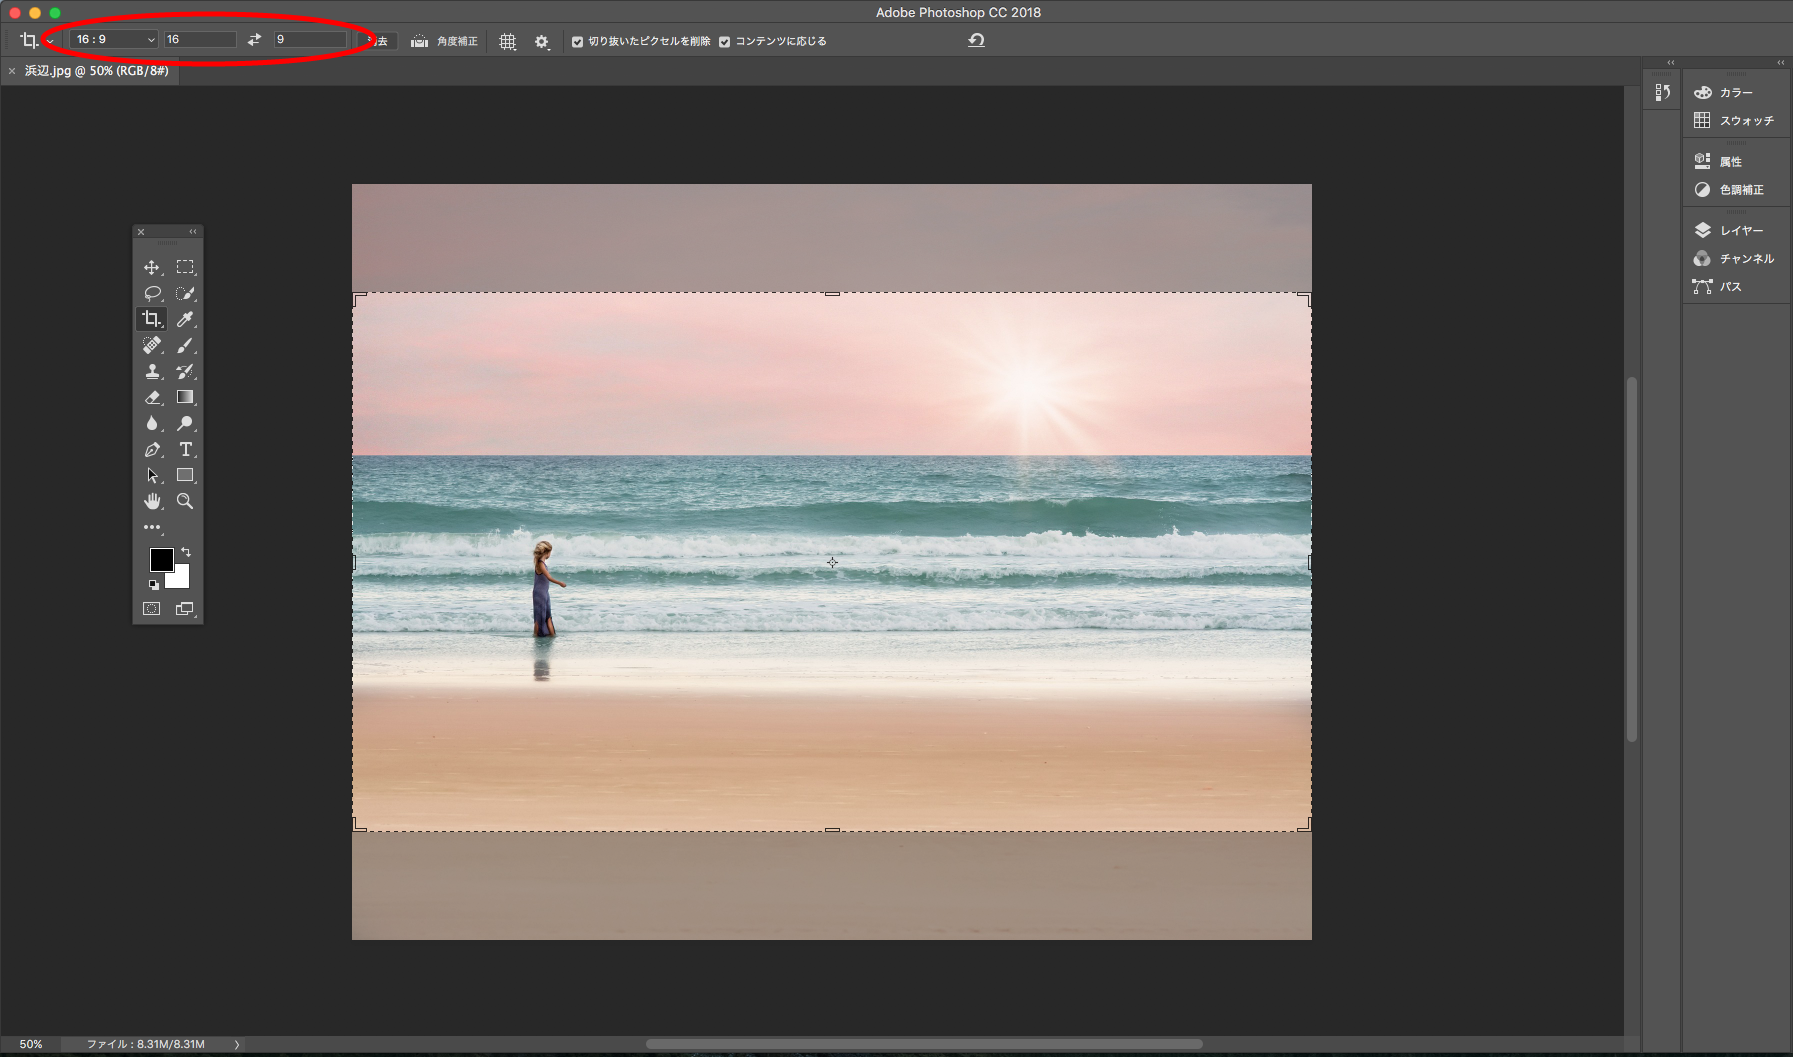Select the Rectangular Marquee tool

point(185,267)
